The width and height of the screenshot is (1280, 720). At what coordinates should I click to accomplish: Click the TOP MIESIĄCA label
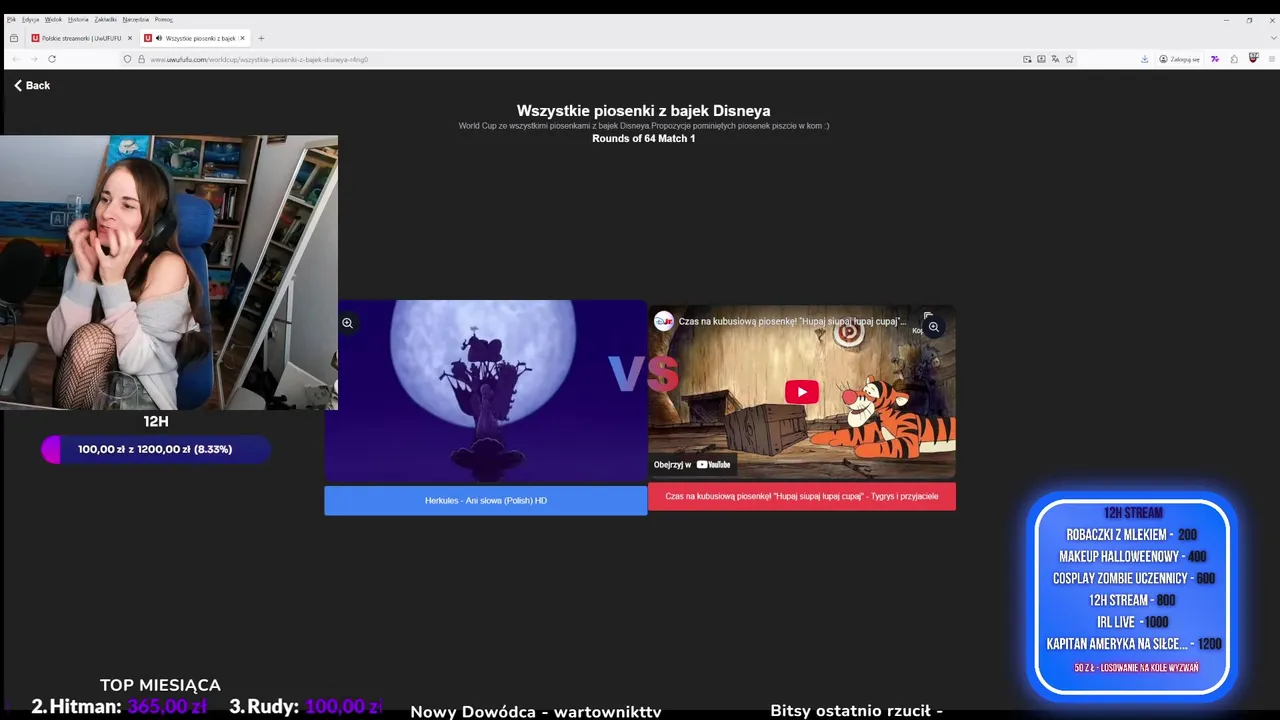(160, 685)
